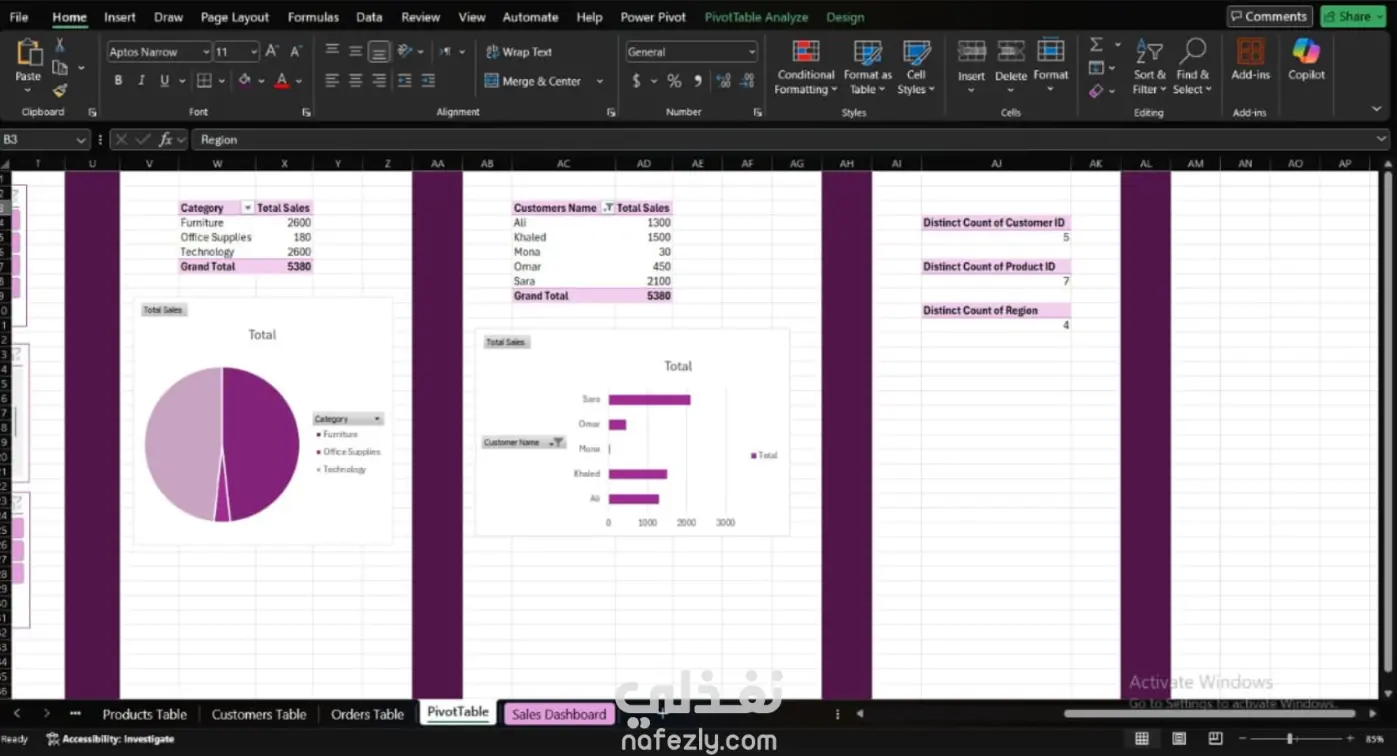1397x756 pixels.
Task: Click the Clear eraser icon
Action: [1097, 91]
